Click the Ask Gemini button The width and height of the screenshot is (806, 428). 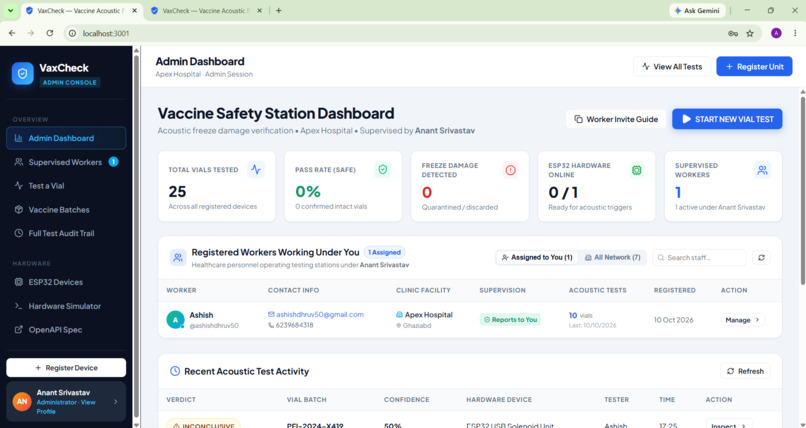(x=697, y=10)
